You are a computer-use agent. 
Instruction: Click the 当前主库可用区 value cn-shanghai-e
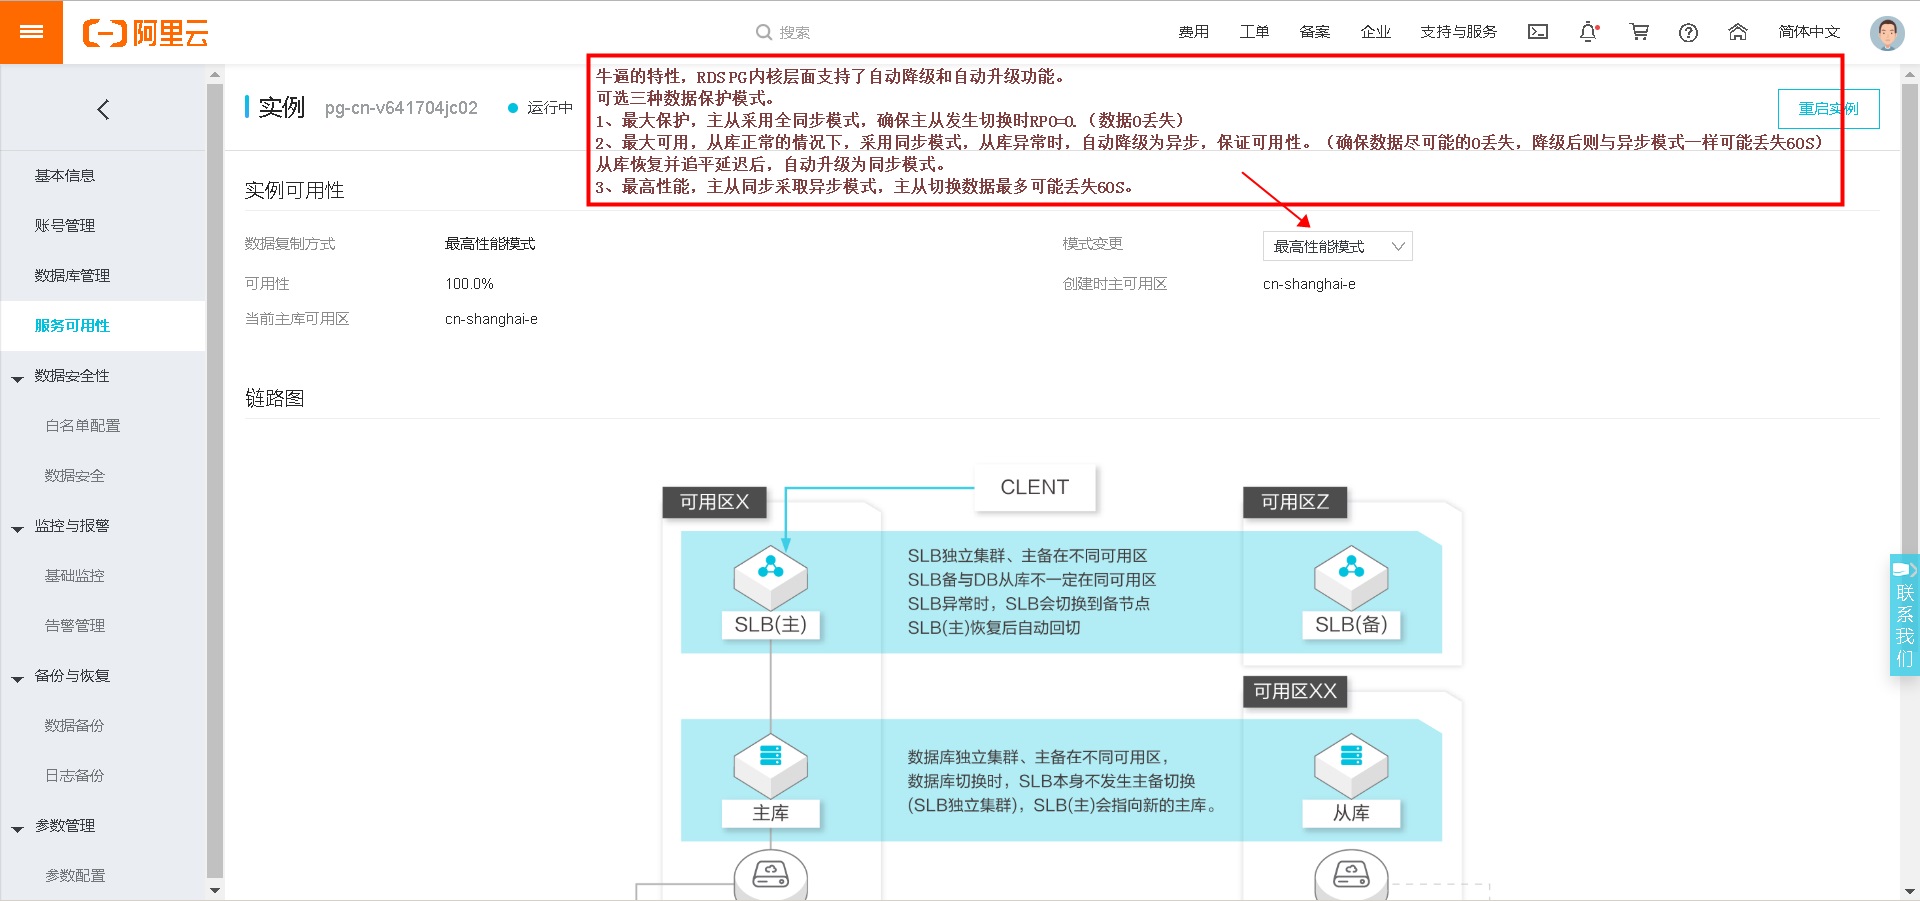pos(491,319)
